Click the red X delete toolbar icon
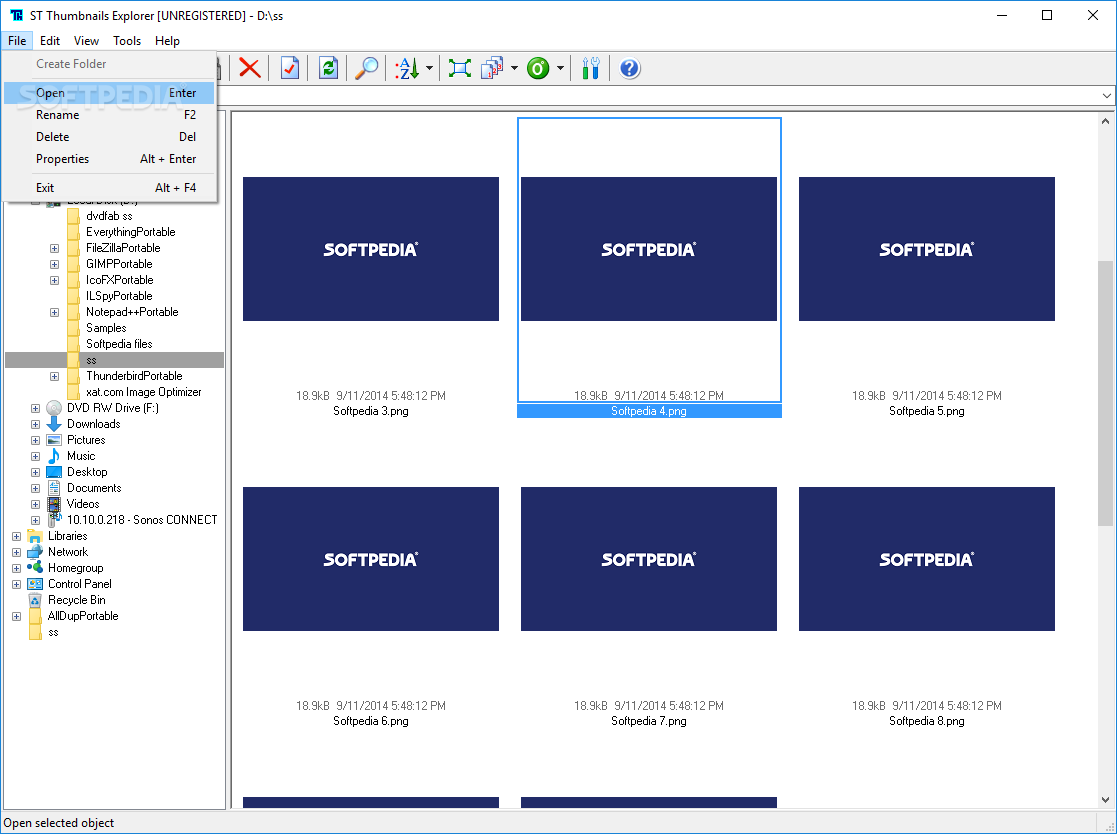Image resolution: width=1117 pixels, height=834 pixels. click(x=249, y=68)
